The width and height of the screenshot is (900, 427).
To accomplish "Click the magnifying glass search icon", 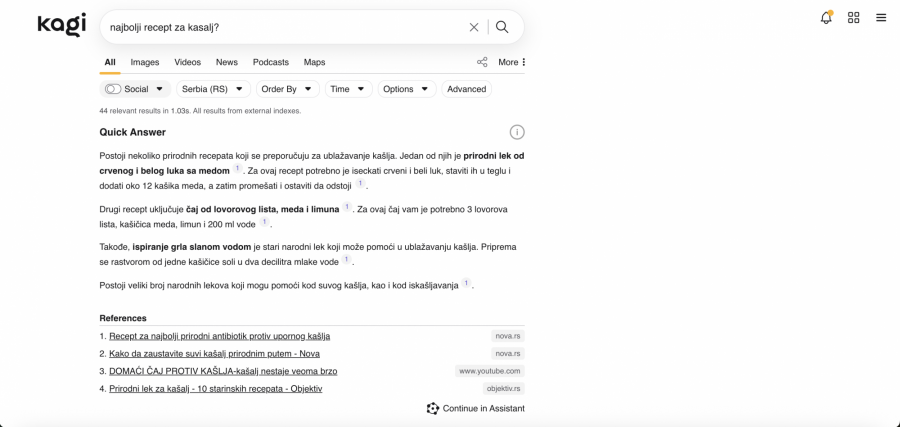I will coord(502,27).
